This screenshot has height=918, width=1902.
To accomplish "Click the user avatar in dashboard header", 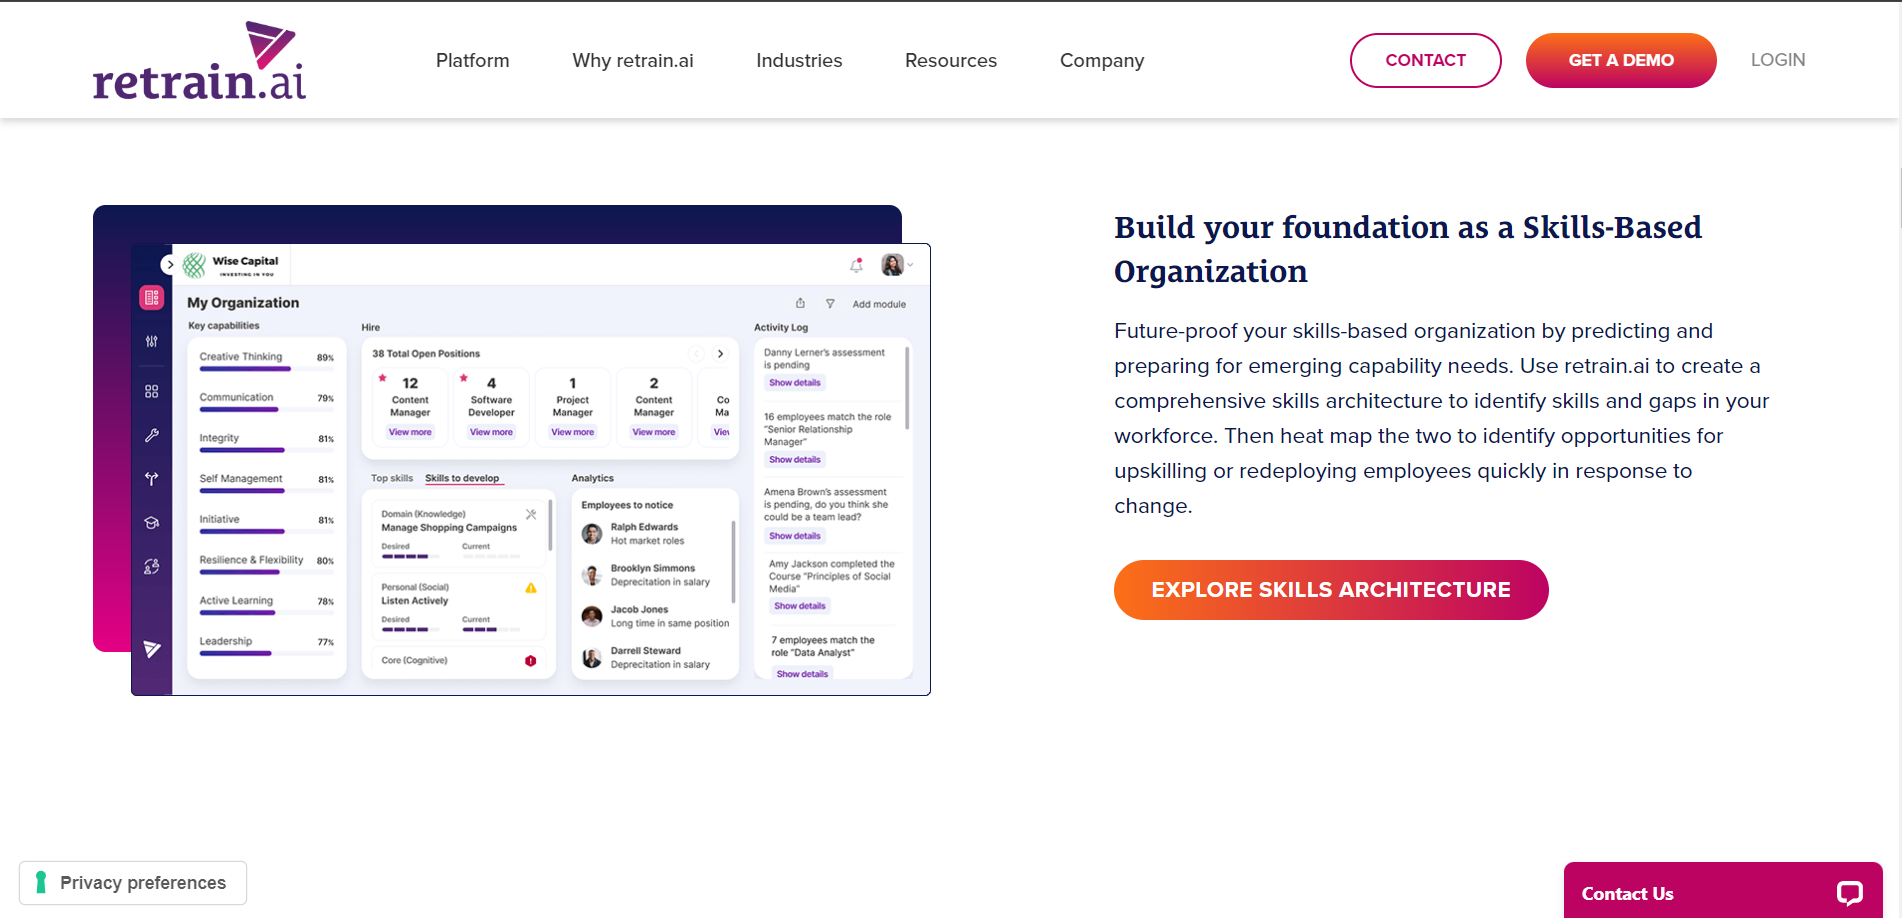I will click(892, 264).
